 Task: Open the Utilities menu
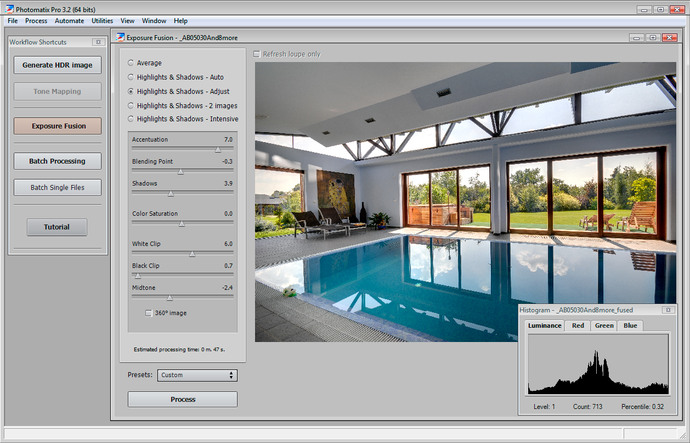pos(102,21)
